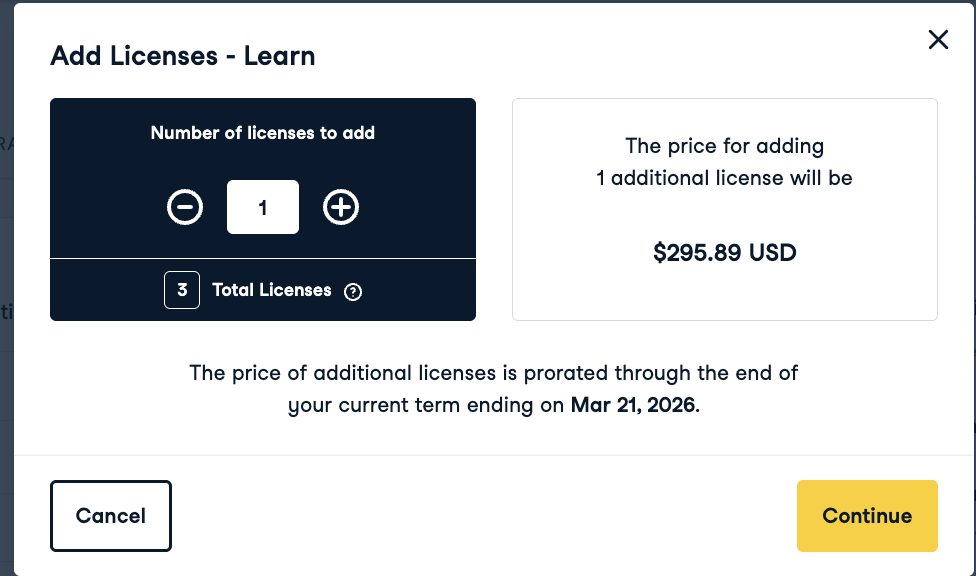Close the Add Licenses dialog with X
The image size is (976, 576).
point(938,40)
